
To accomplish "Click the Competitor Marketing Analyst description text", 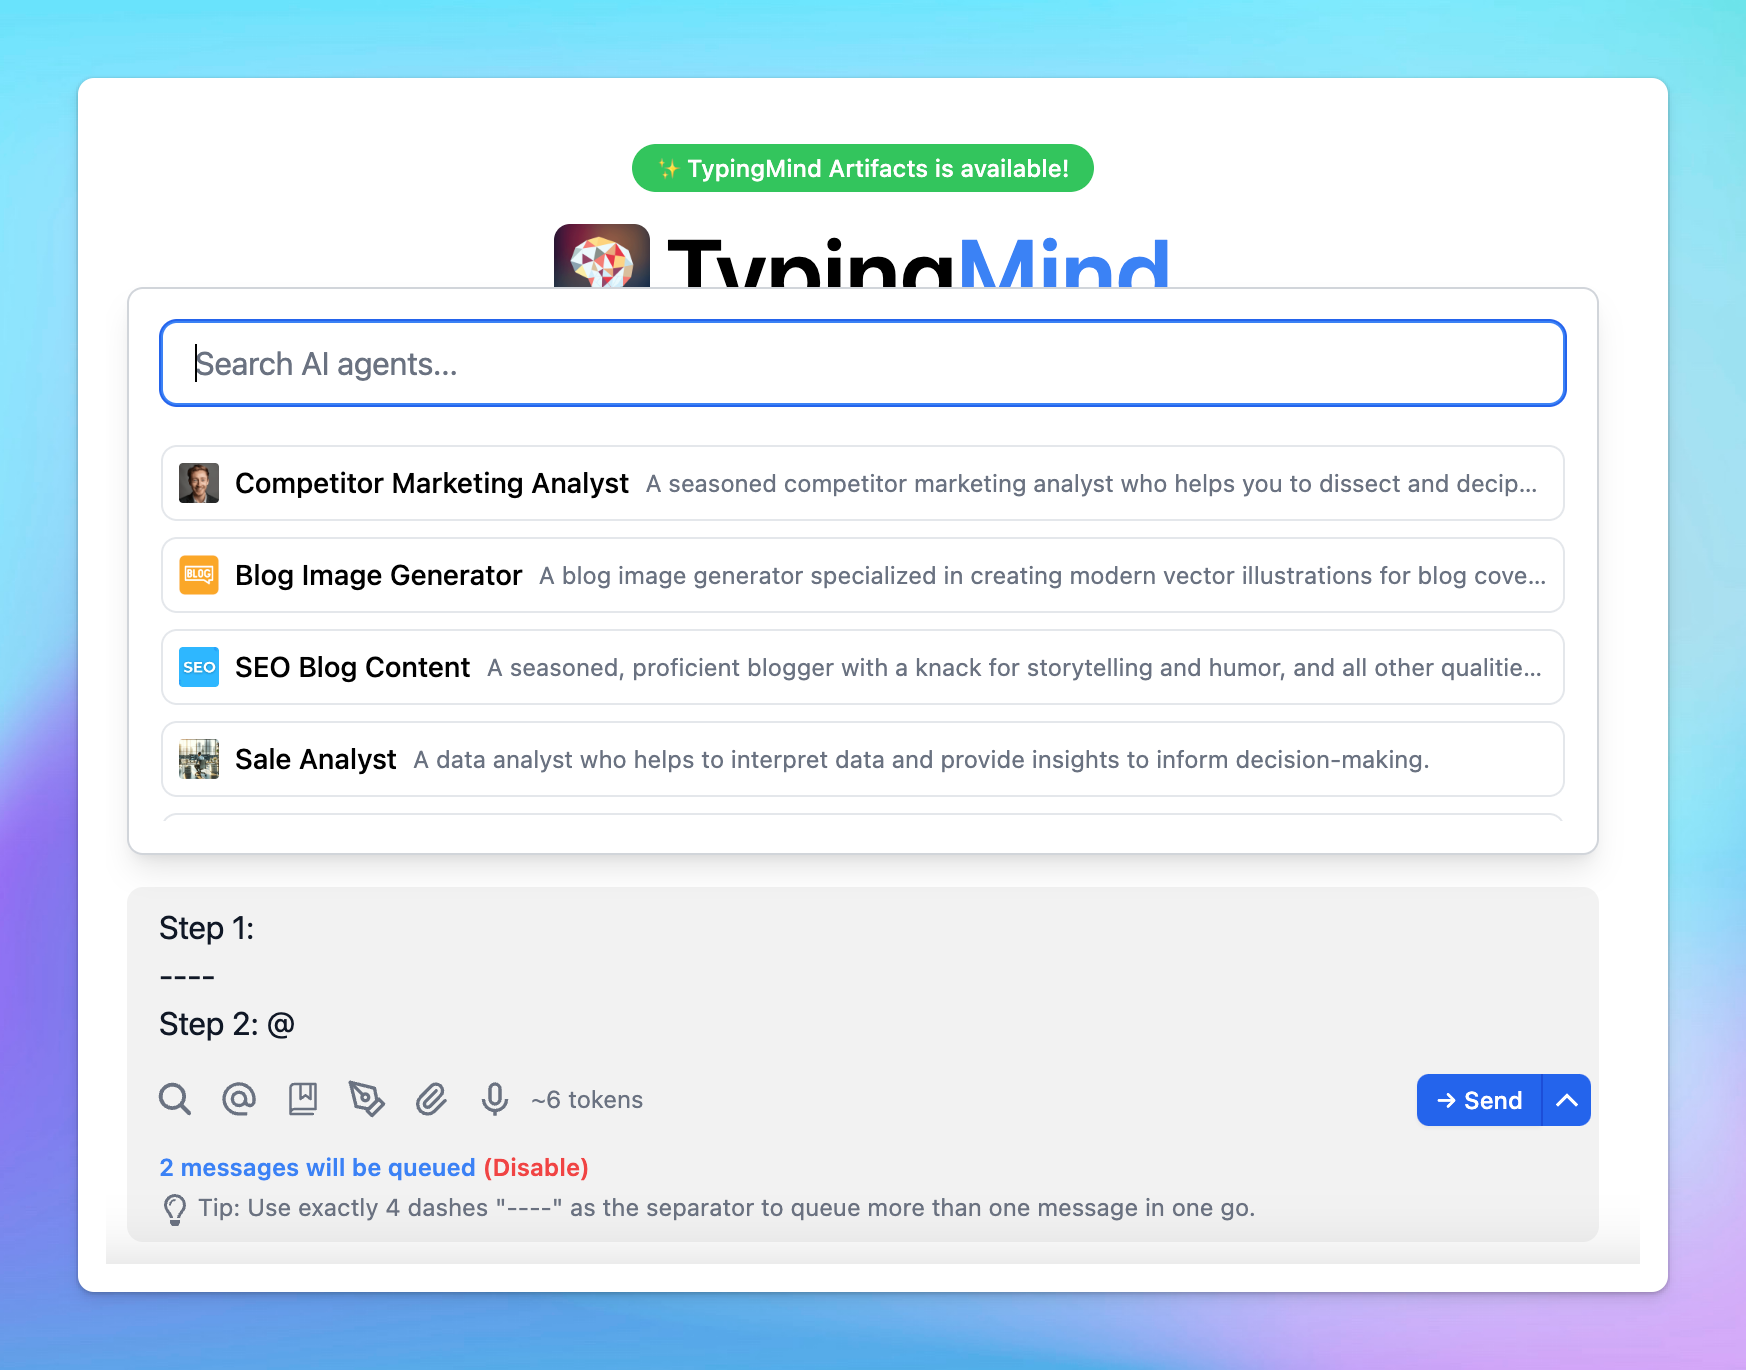I will (1091, 484).
